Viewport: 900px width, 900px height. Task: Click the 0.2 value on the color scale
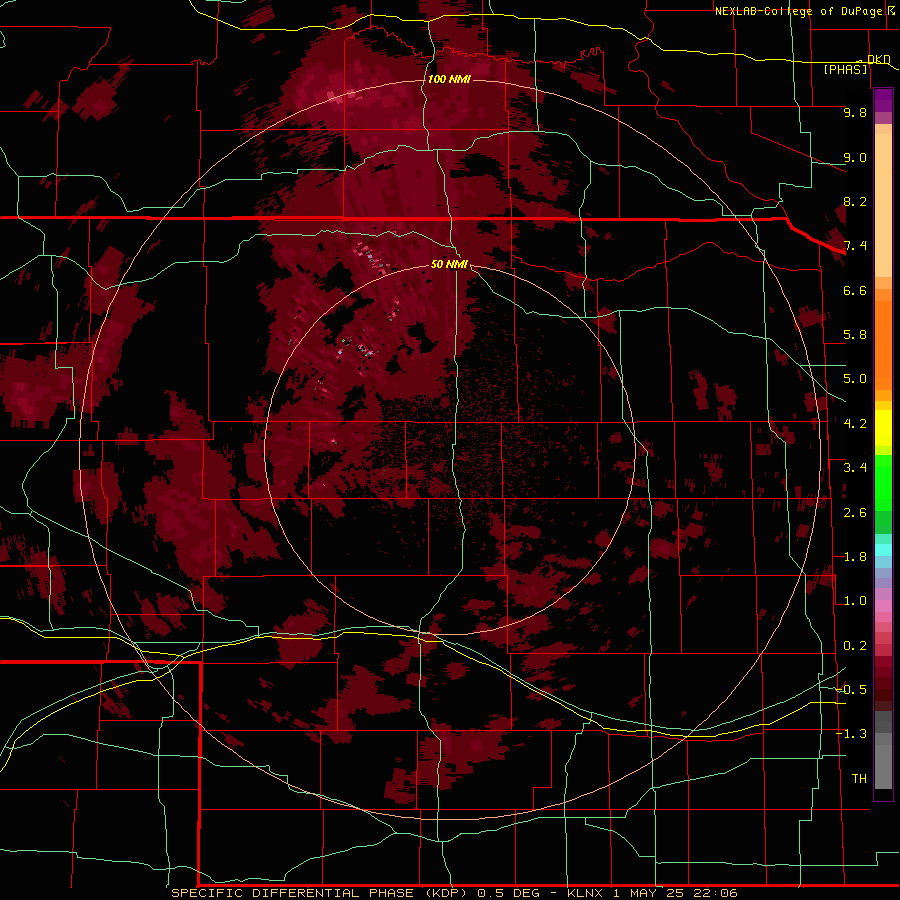[855, 646]
